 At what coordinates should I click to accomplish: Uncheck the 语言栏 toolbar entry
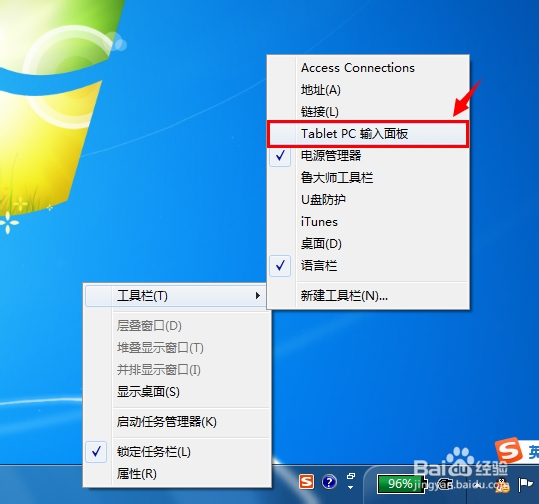tap(368, 266)
